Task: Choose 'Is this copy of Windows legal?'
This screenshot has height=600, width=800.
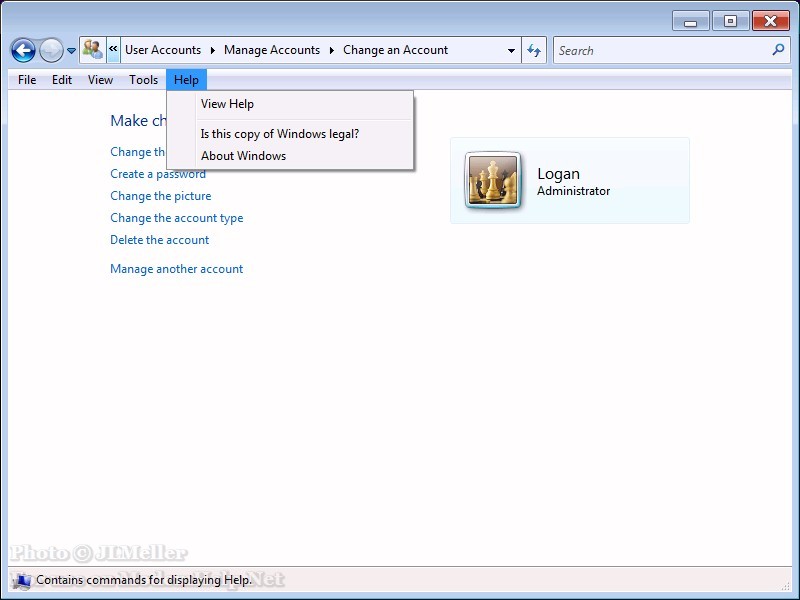Action: pyautogui.click(x=279, y=134)
